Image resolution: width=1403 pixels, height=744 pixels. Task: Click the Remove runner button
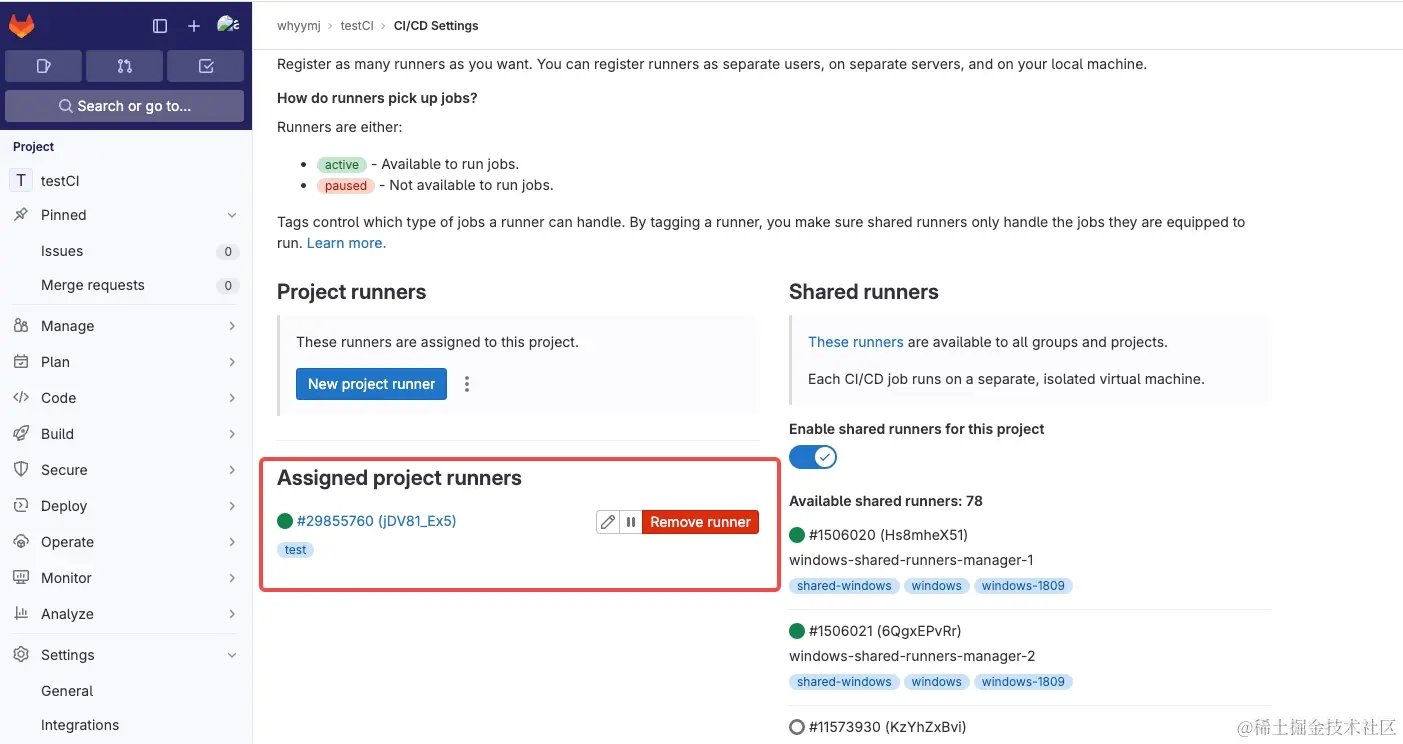pyautogui.click(x=700, y=521)
